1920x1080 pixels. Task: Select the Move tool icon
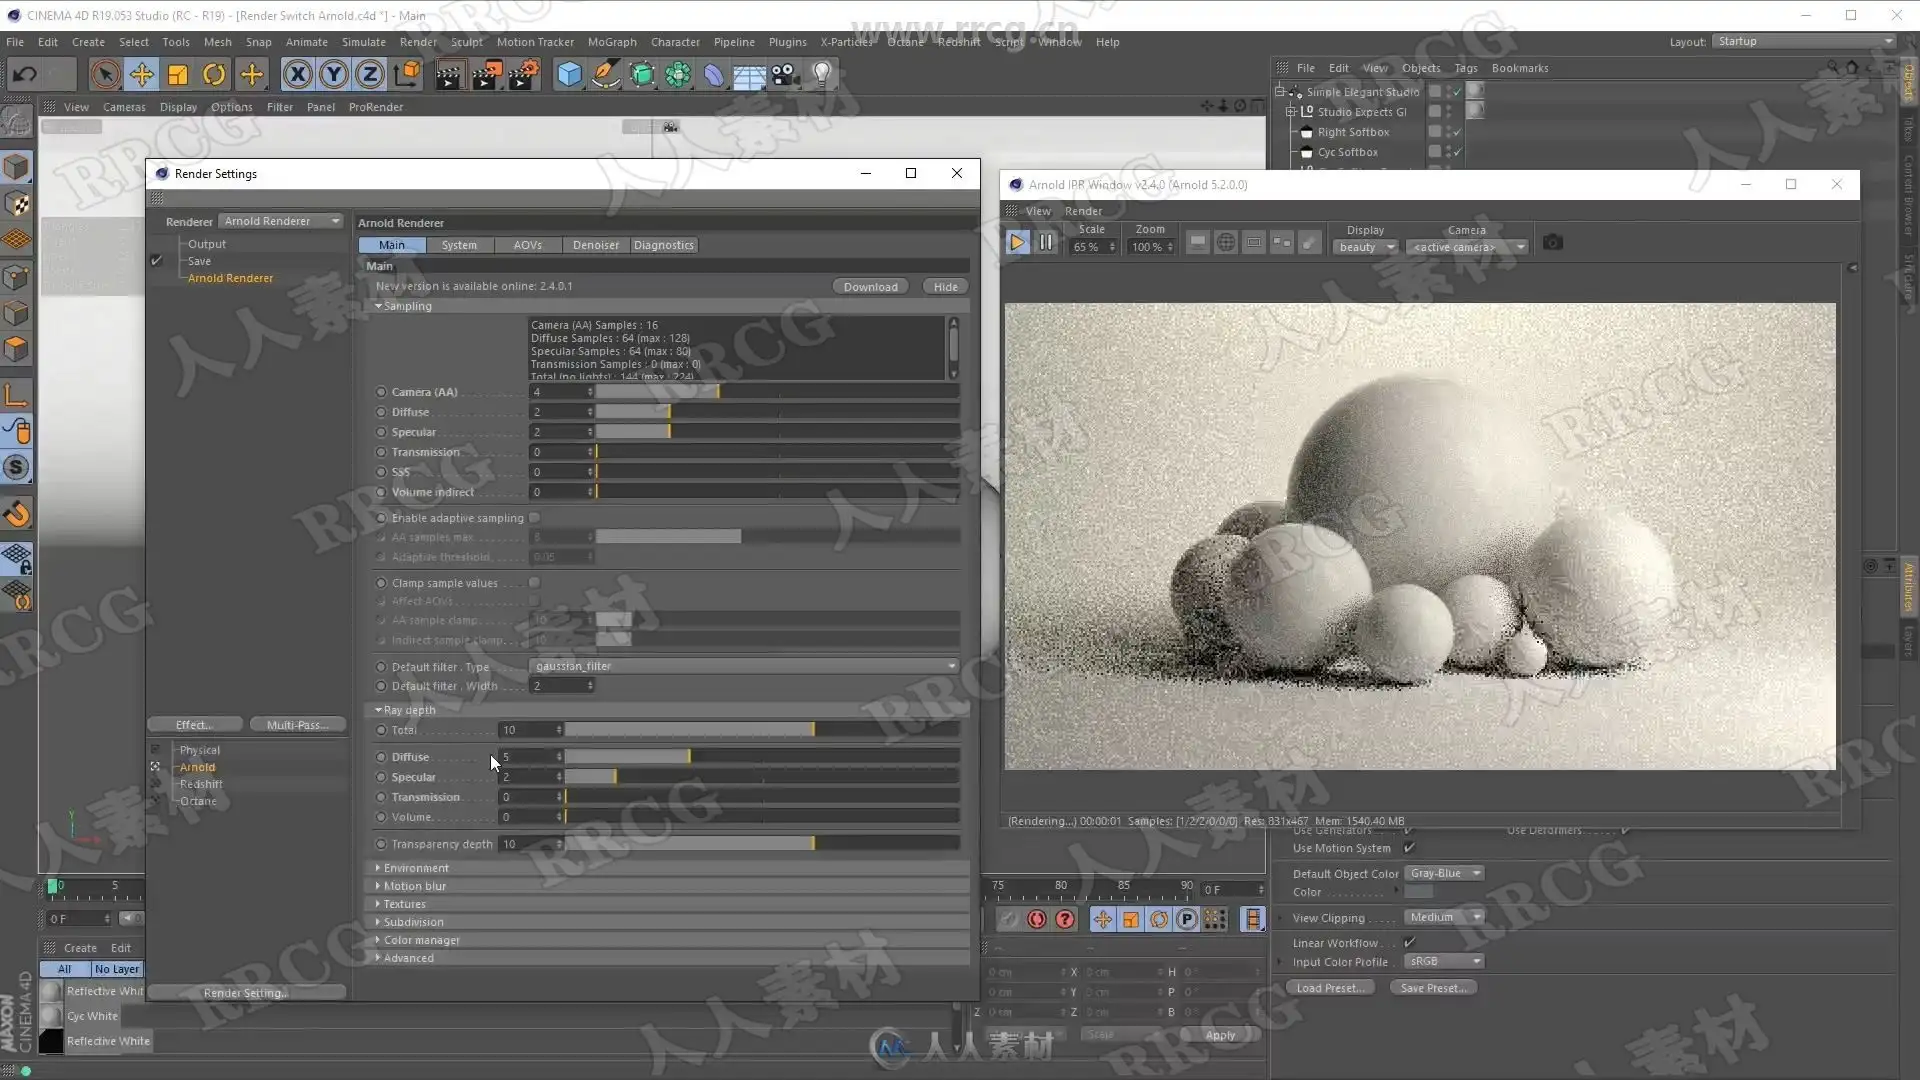coord(142,74)
